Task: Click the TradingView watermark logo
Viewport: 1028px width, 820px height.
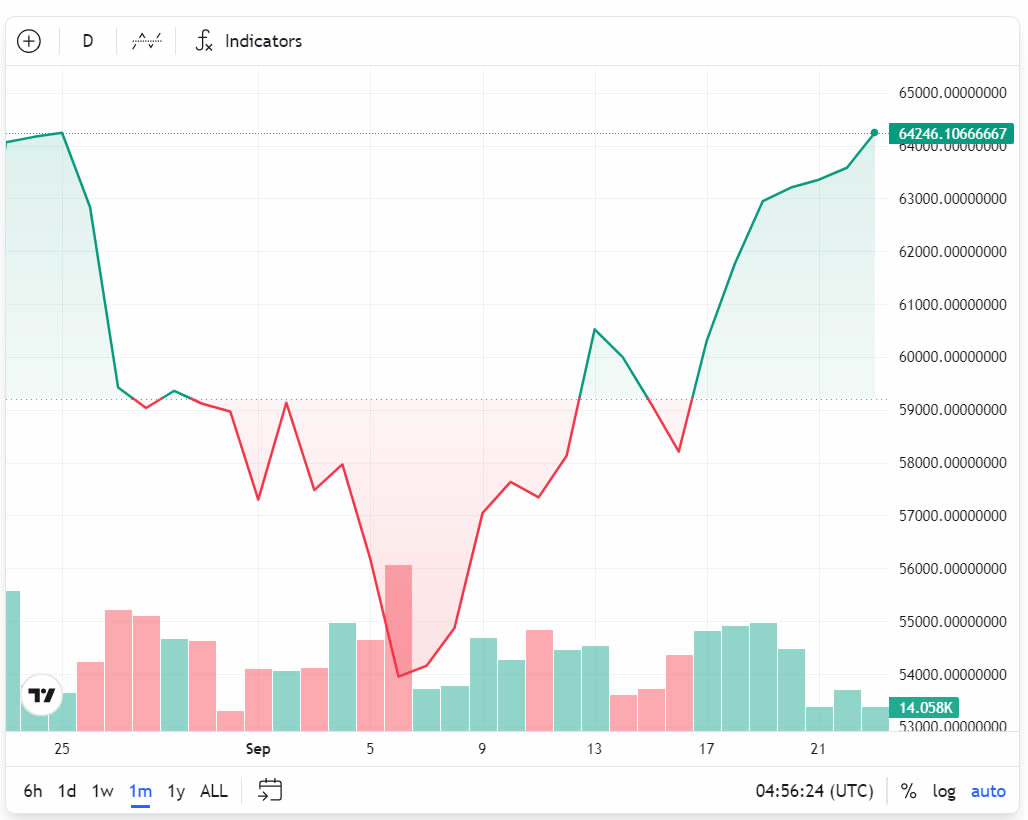Action: pyautogui.click(x=40, y=695)
